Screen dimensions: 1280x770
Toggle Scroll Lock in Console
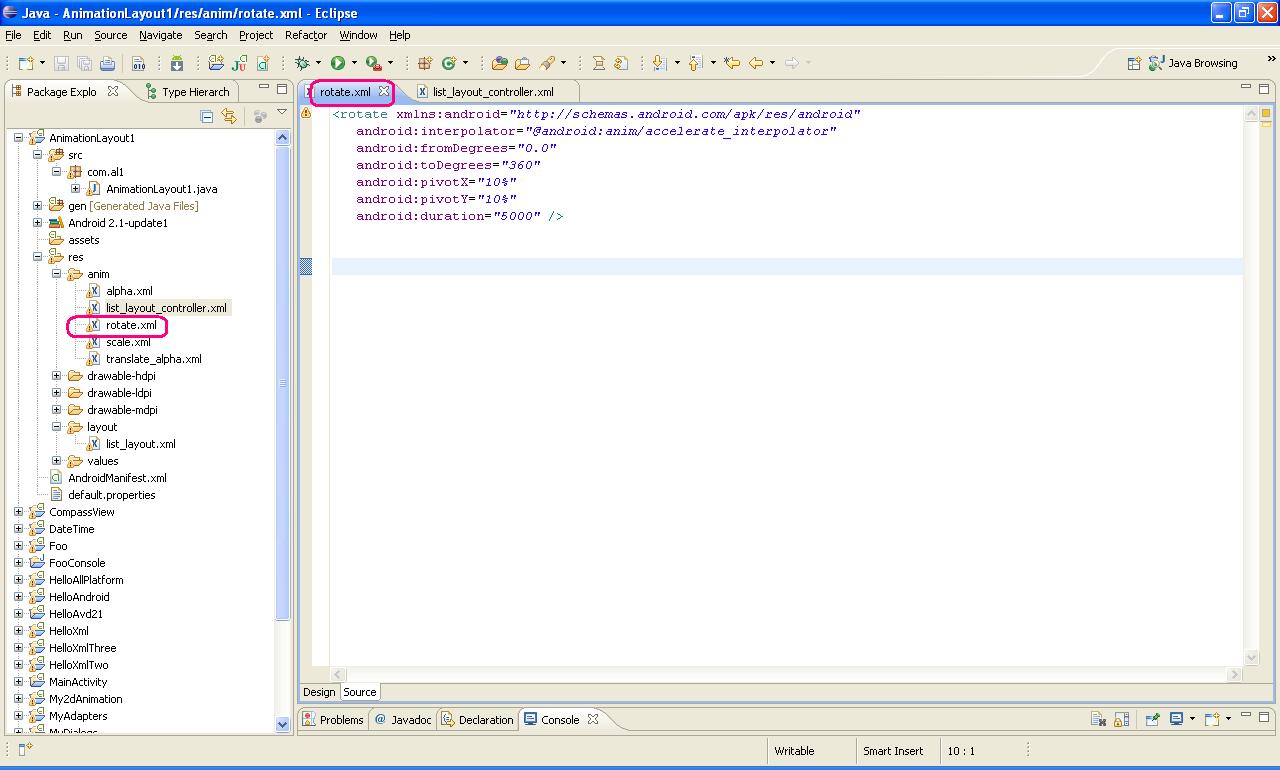[1122, 719]
